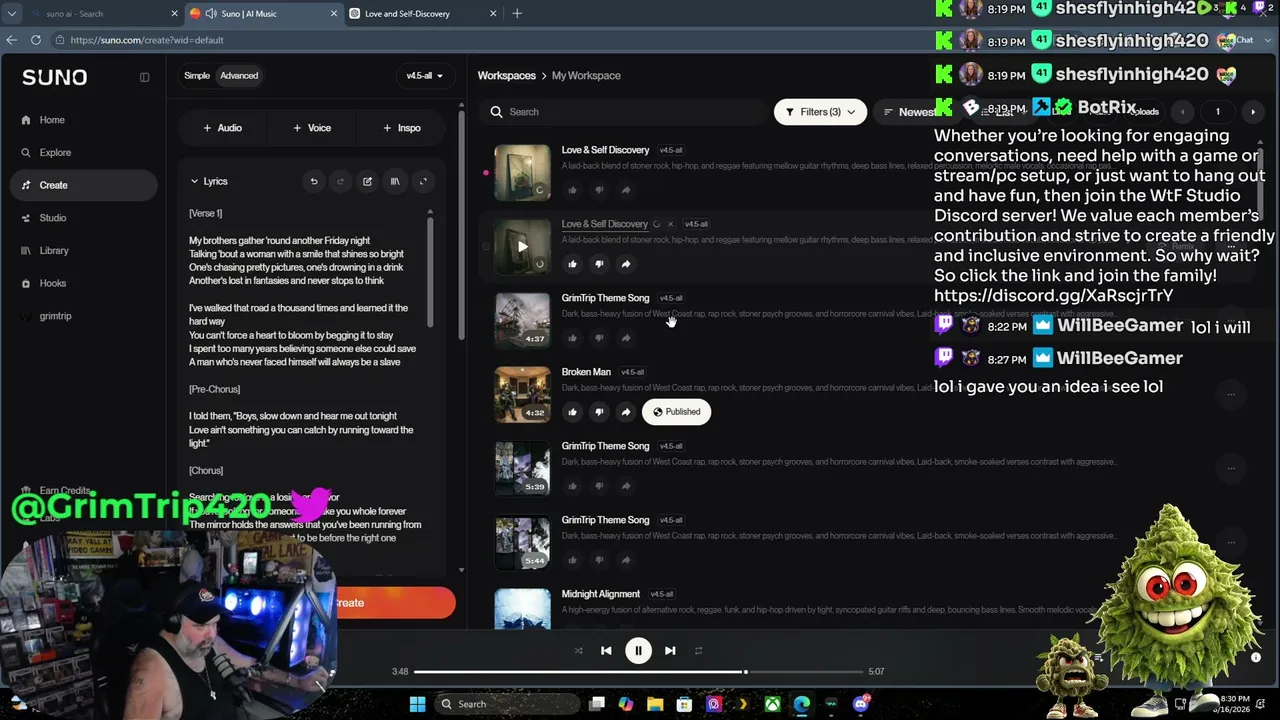Open Microsoft Store from the taskbar
Image resolution: width=1280 pixels, height=720 pixels.
tap(684, 704)
